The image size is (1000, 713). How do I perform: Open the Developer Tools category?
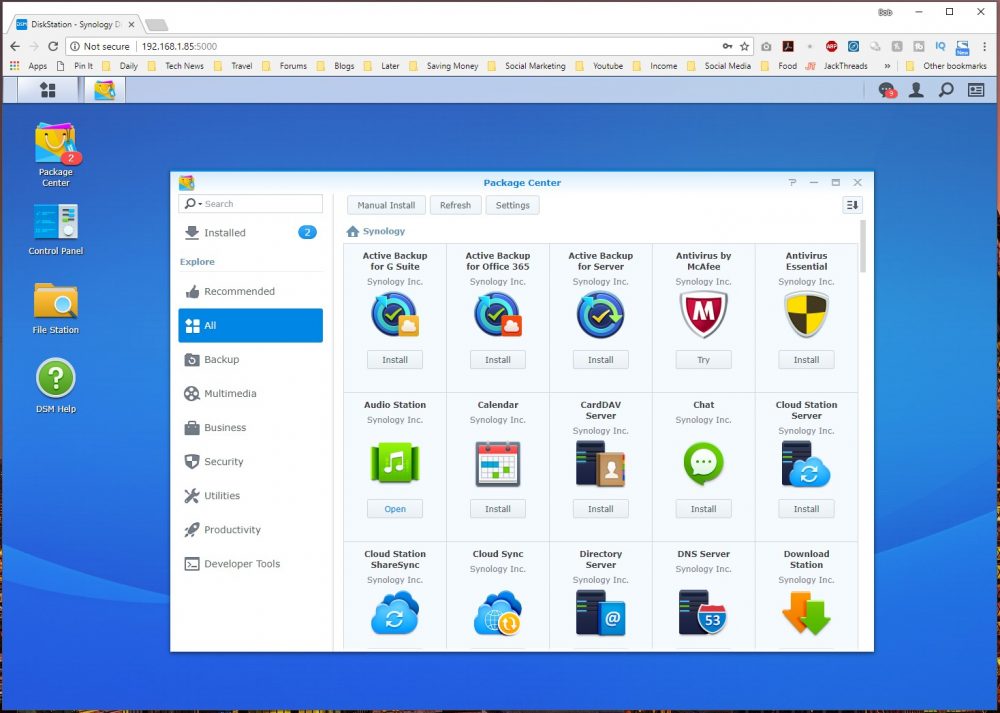tap(251, 564)
